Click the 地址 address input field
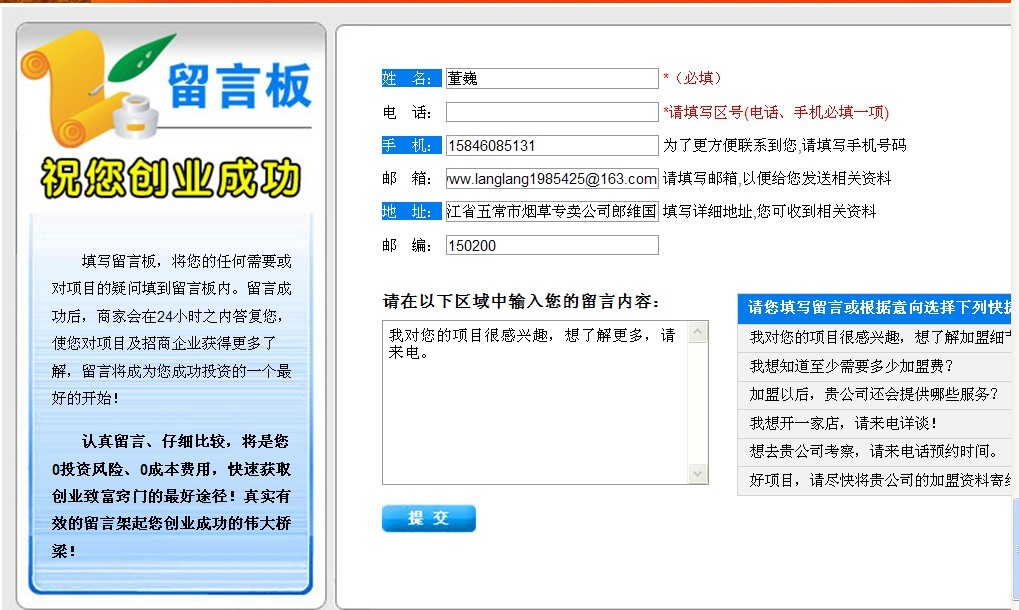Screen dimensions: 1019x610 coord(552,212)
